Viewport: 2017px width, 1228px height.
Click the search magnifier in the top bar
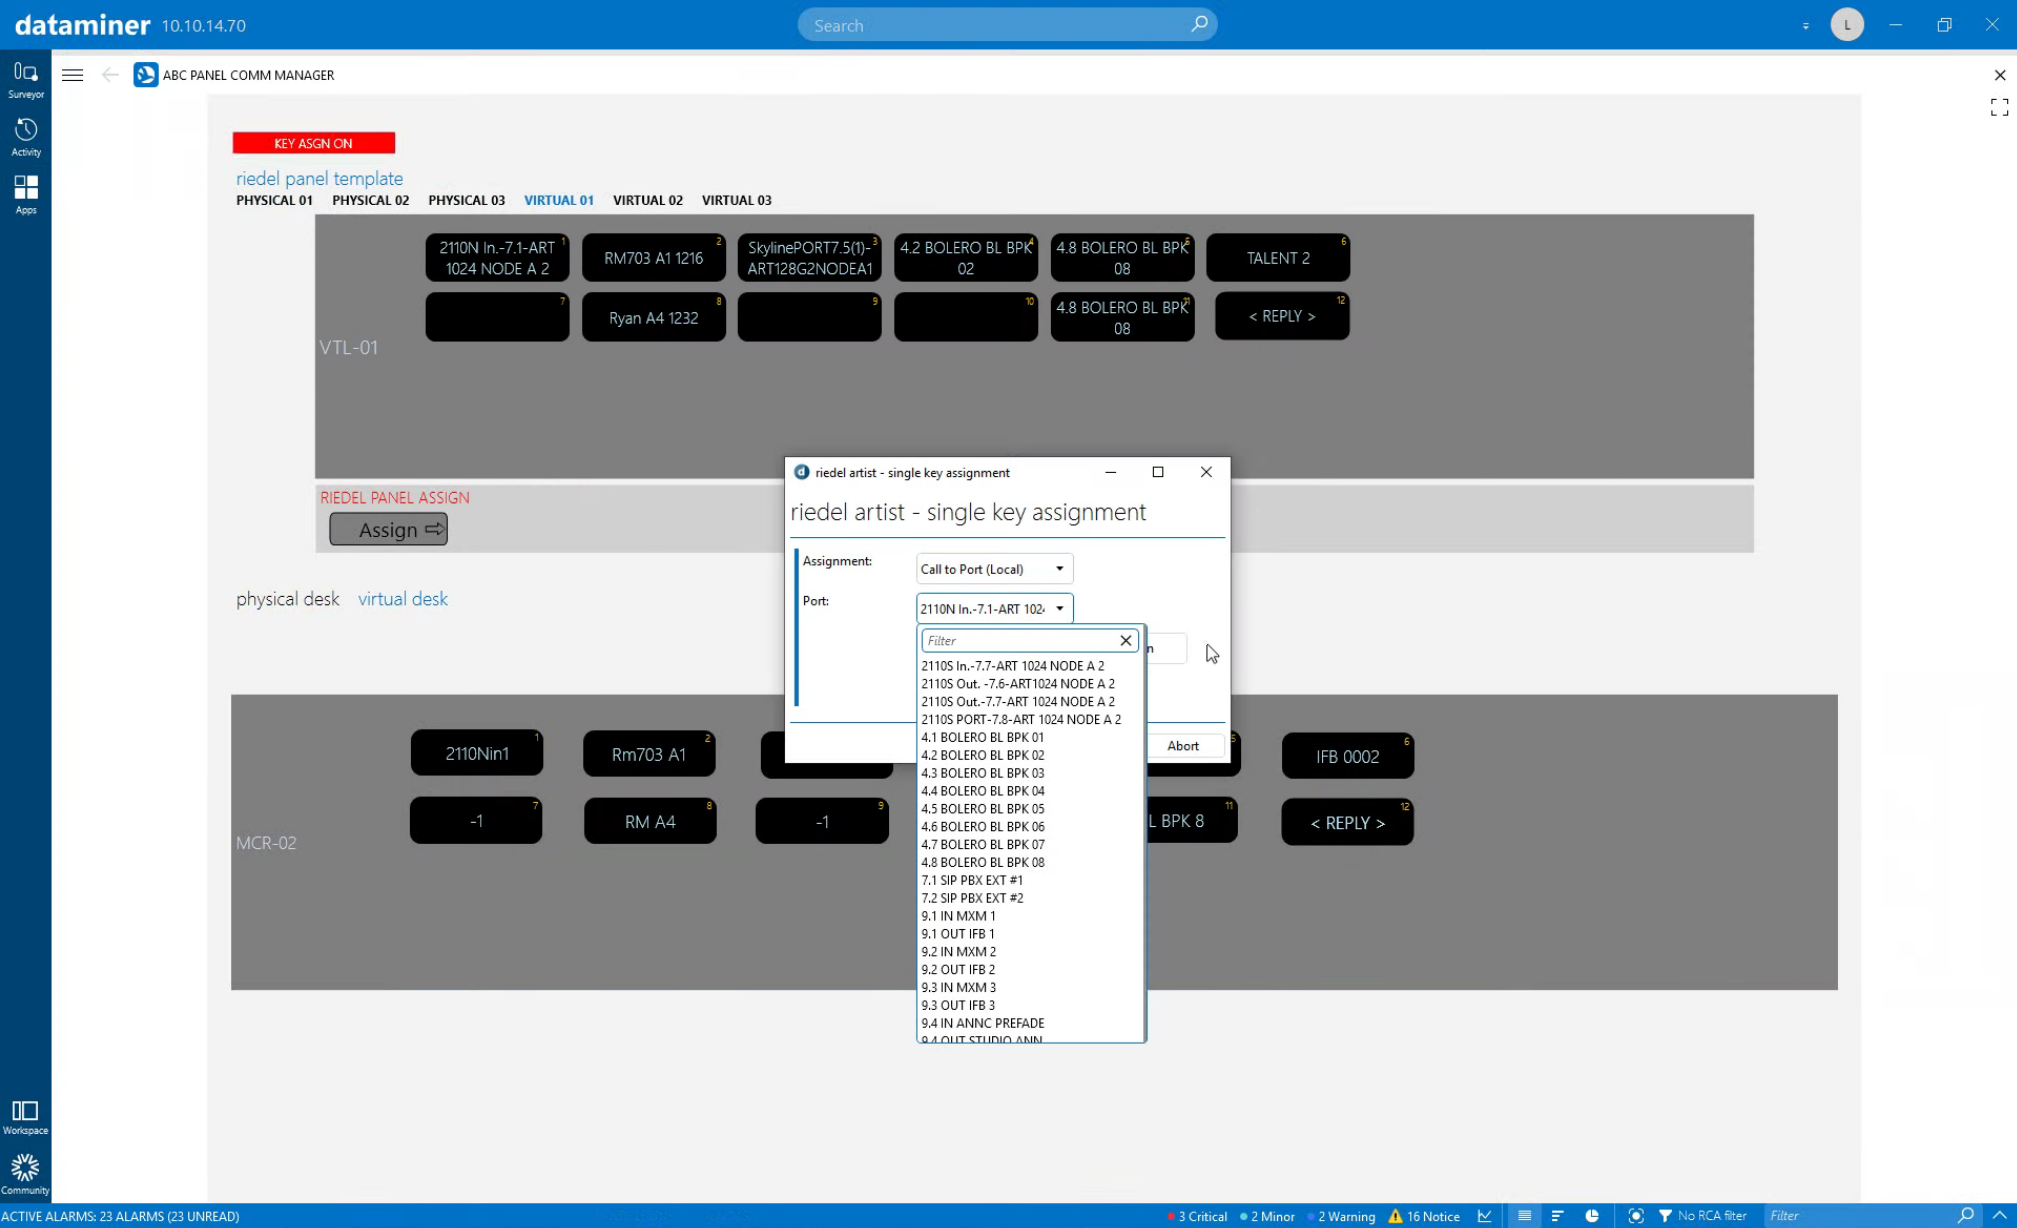tap(1198, 24)
